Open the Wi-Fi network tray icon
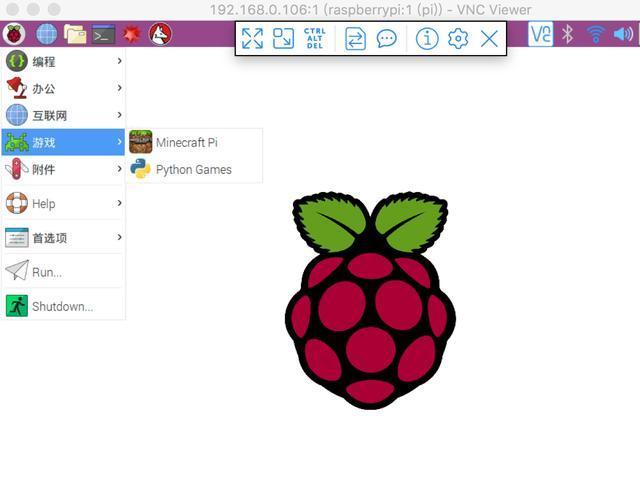The width and height of the screenshot is (640, 489). (x=595, y=34)
